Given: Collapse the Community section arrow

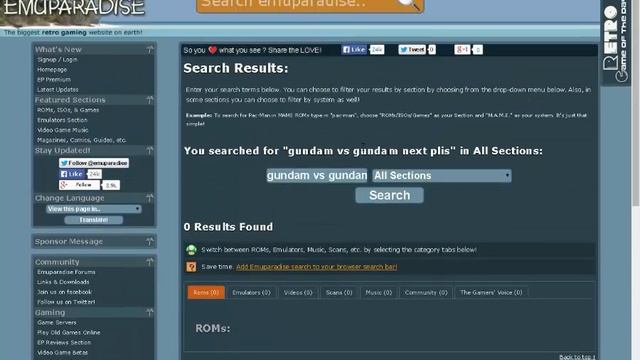Looking at the screenshot, I should [150, 262].
